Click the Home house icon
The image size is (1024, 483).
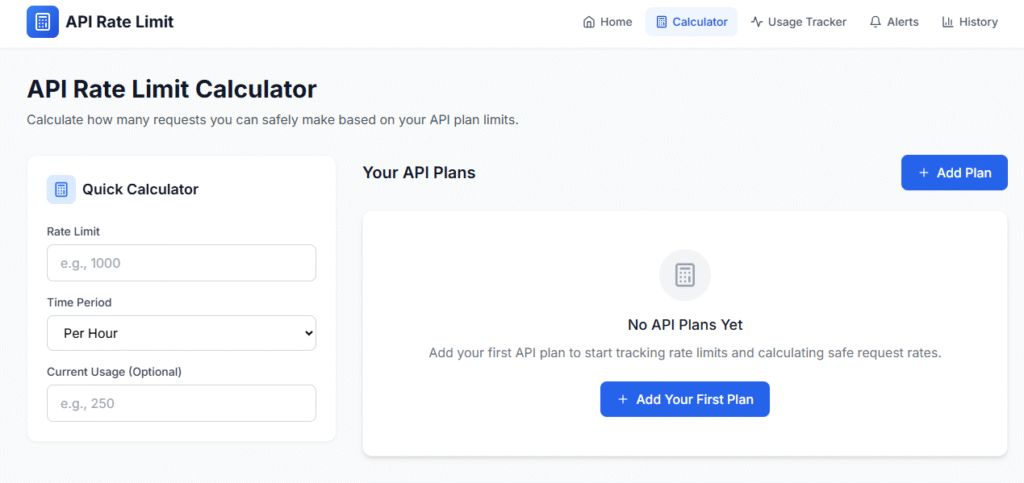tap(589, 22)
